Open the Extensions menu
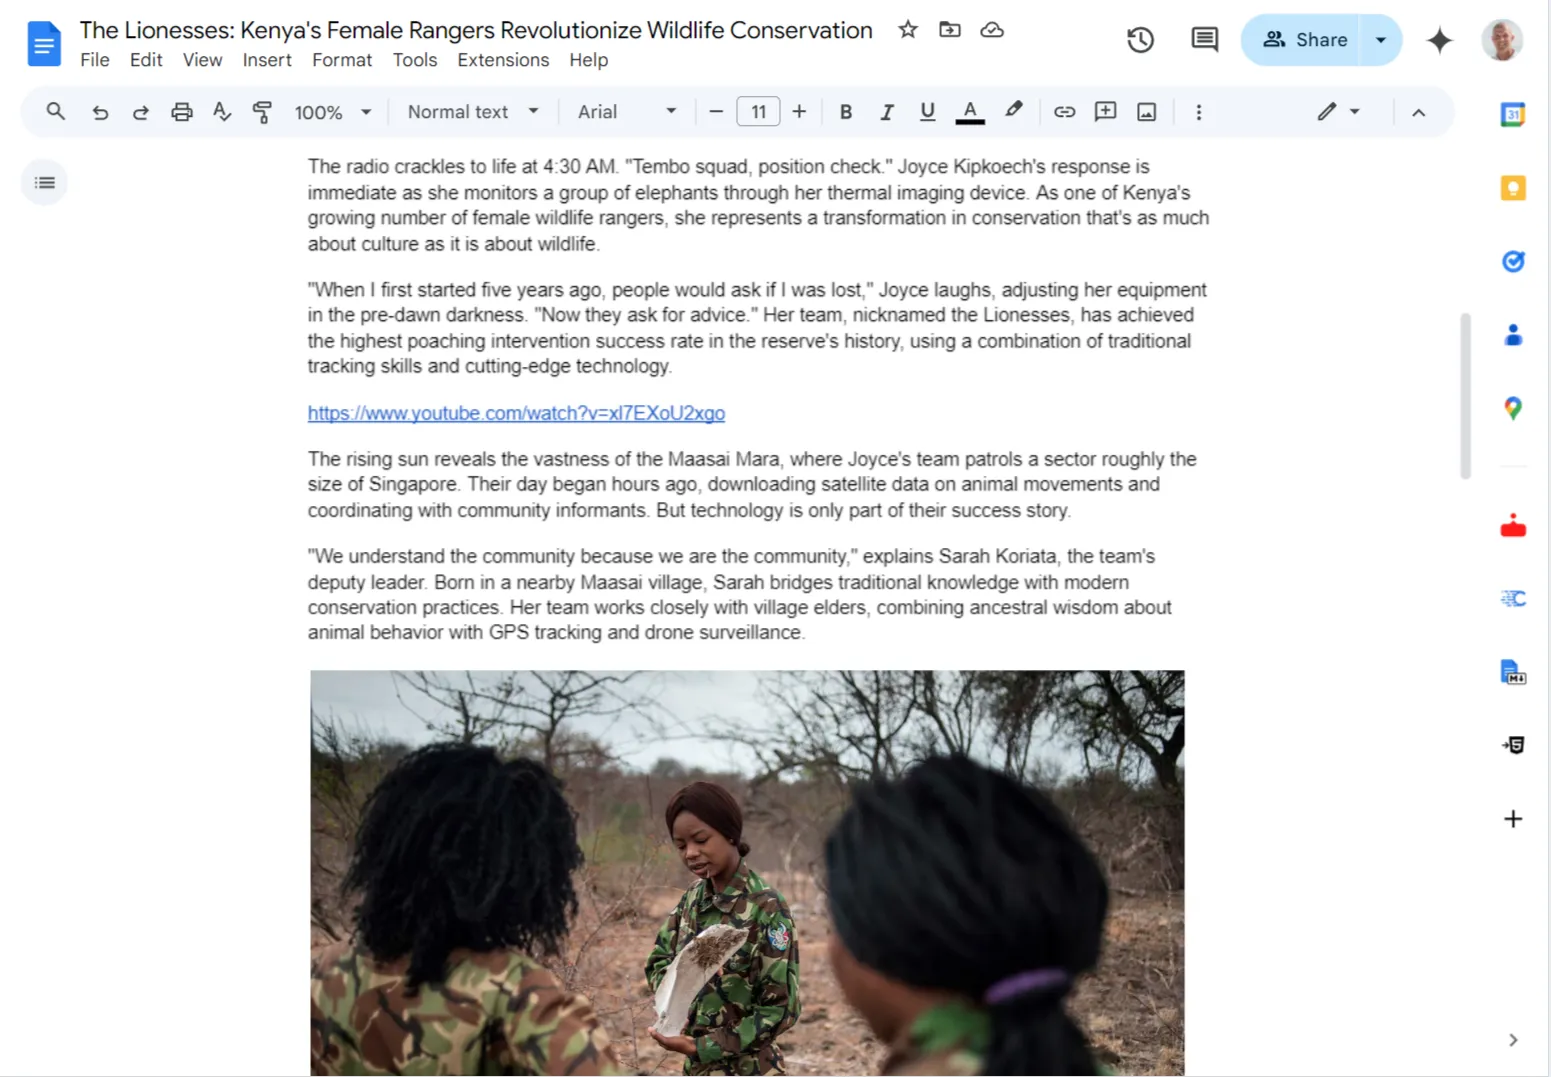 [x=503, y=60]
